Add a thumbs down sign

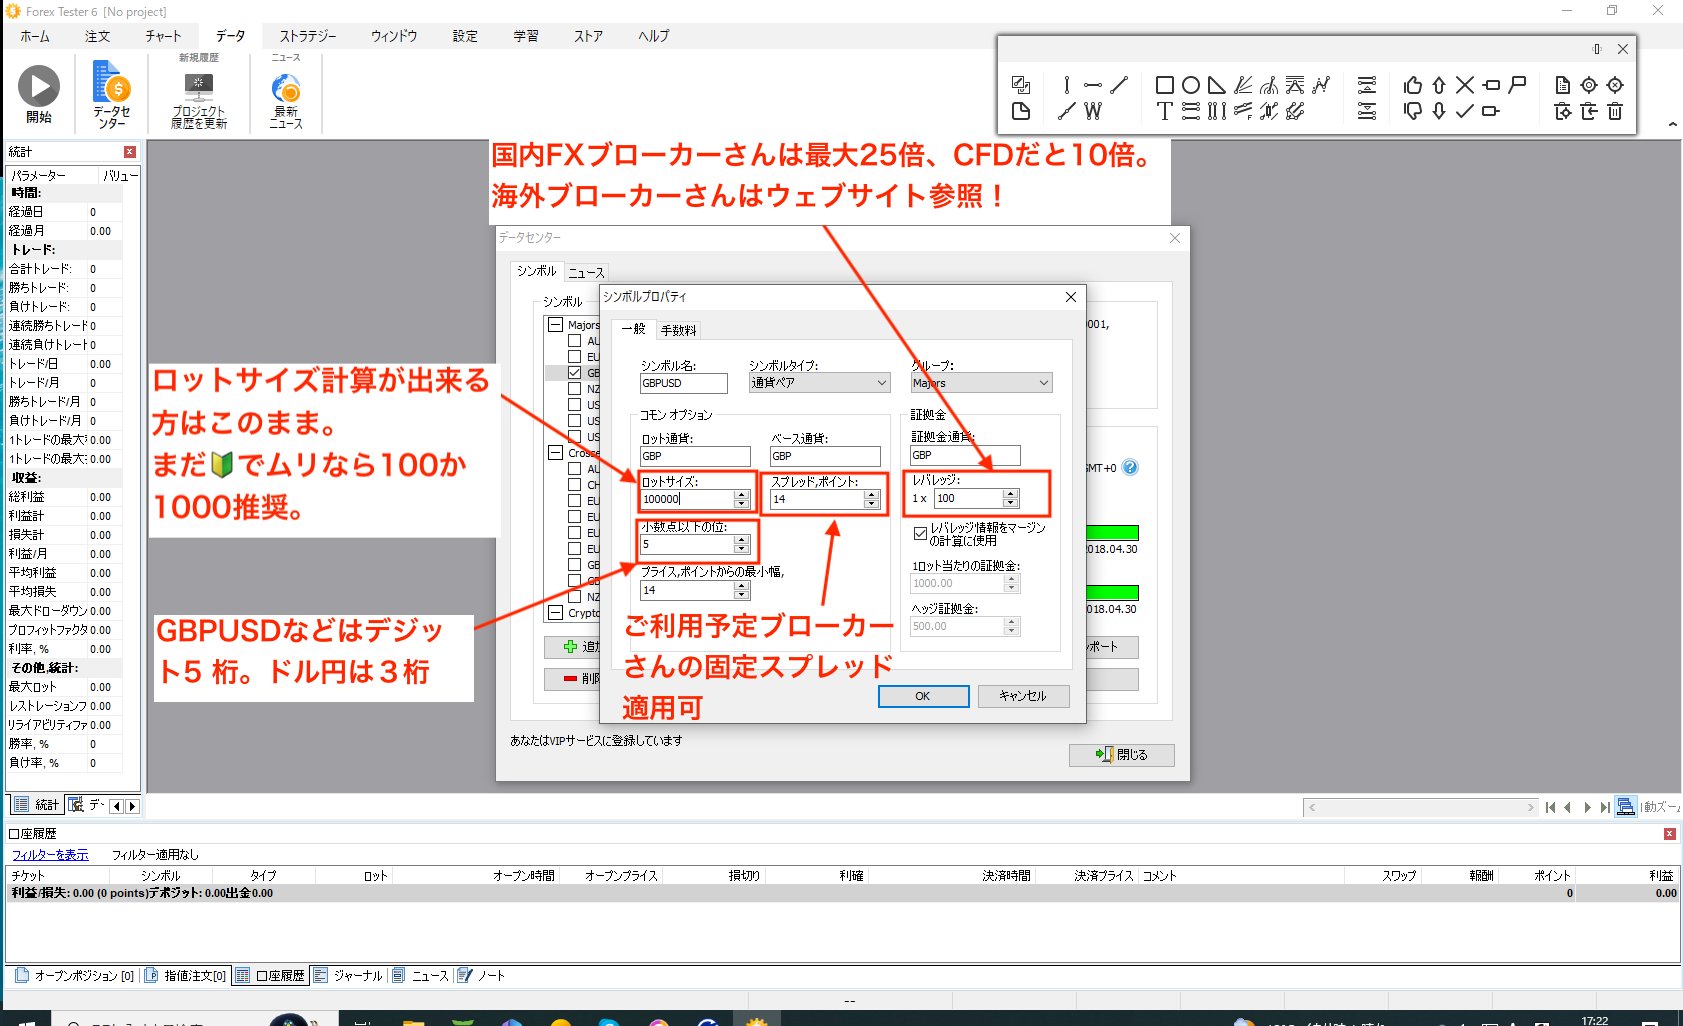click(1412, 111)
